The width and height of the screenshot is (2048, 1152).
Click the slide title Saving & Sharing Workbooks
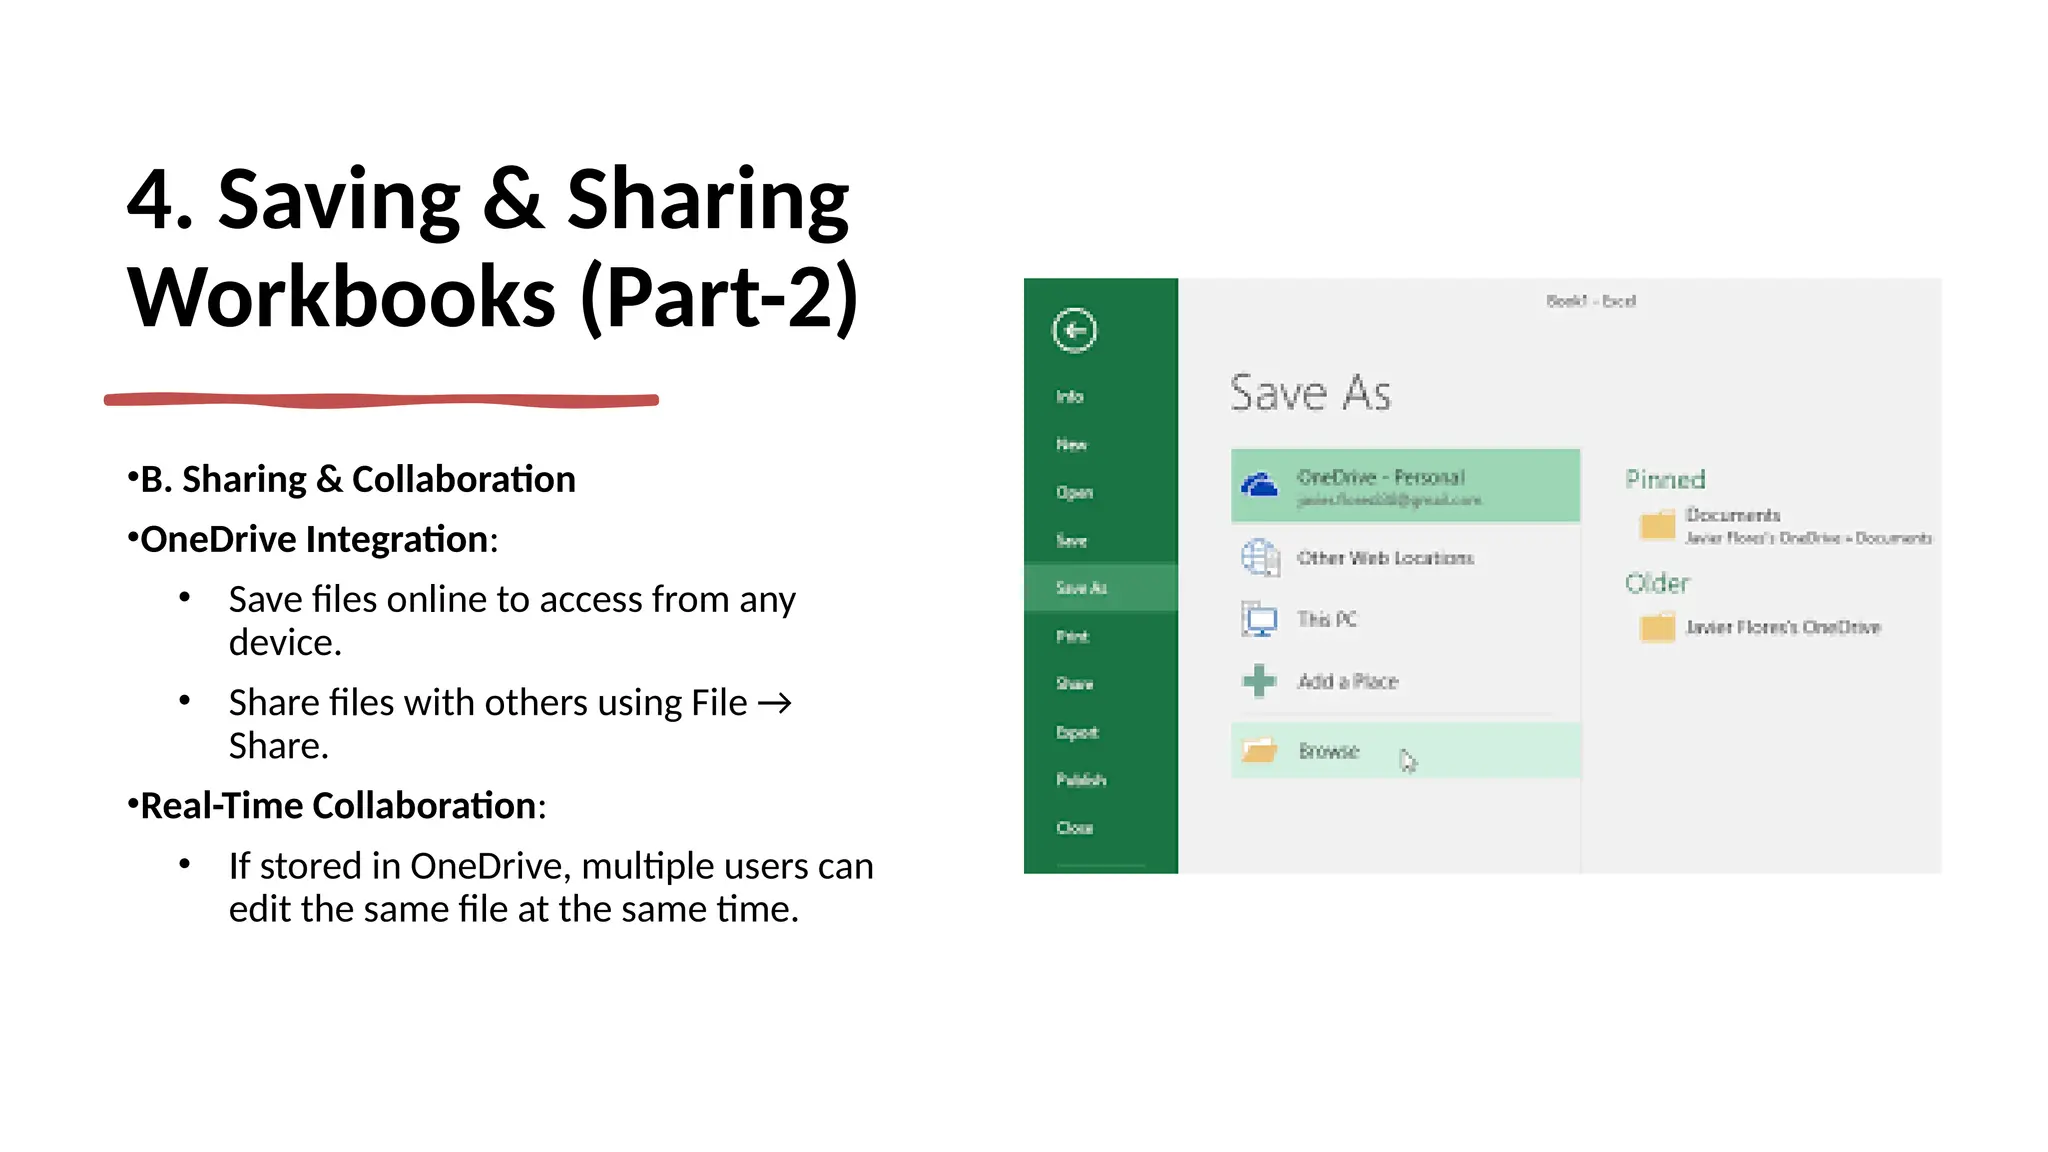pyautogui.click(x=492, y=247)
